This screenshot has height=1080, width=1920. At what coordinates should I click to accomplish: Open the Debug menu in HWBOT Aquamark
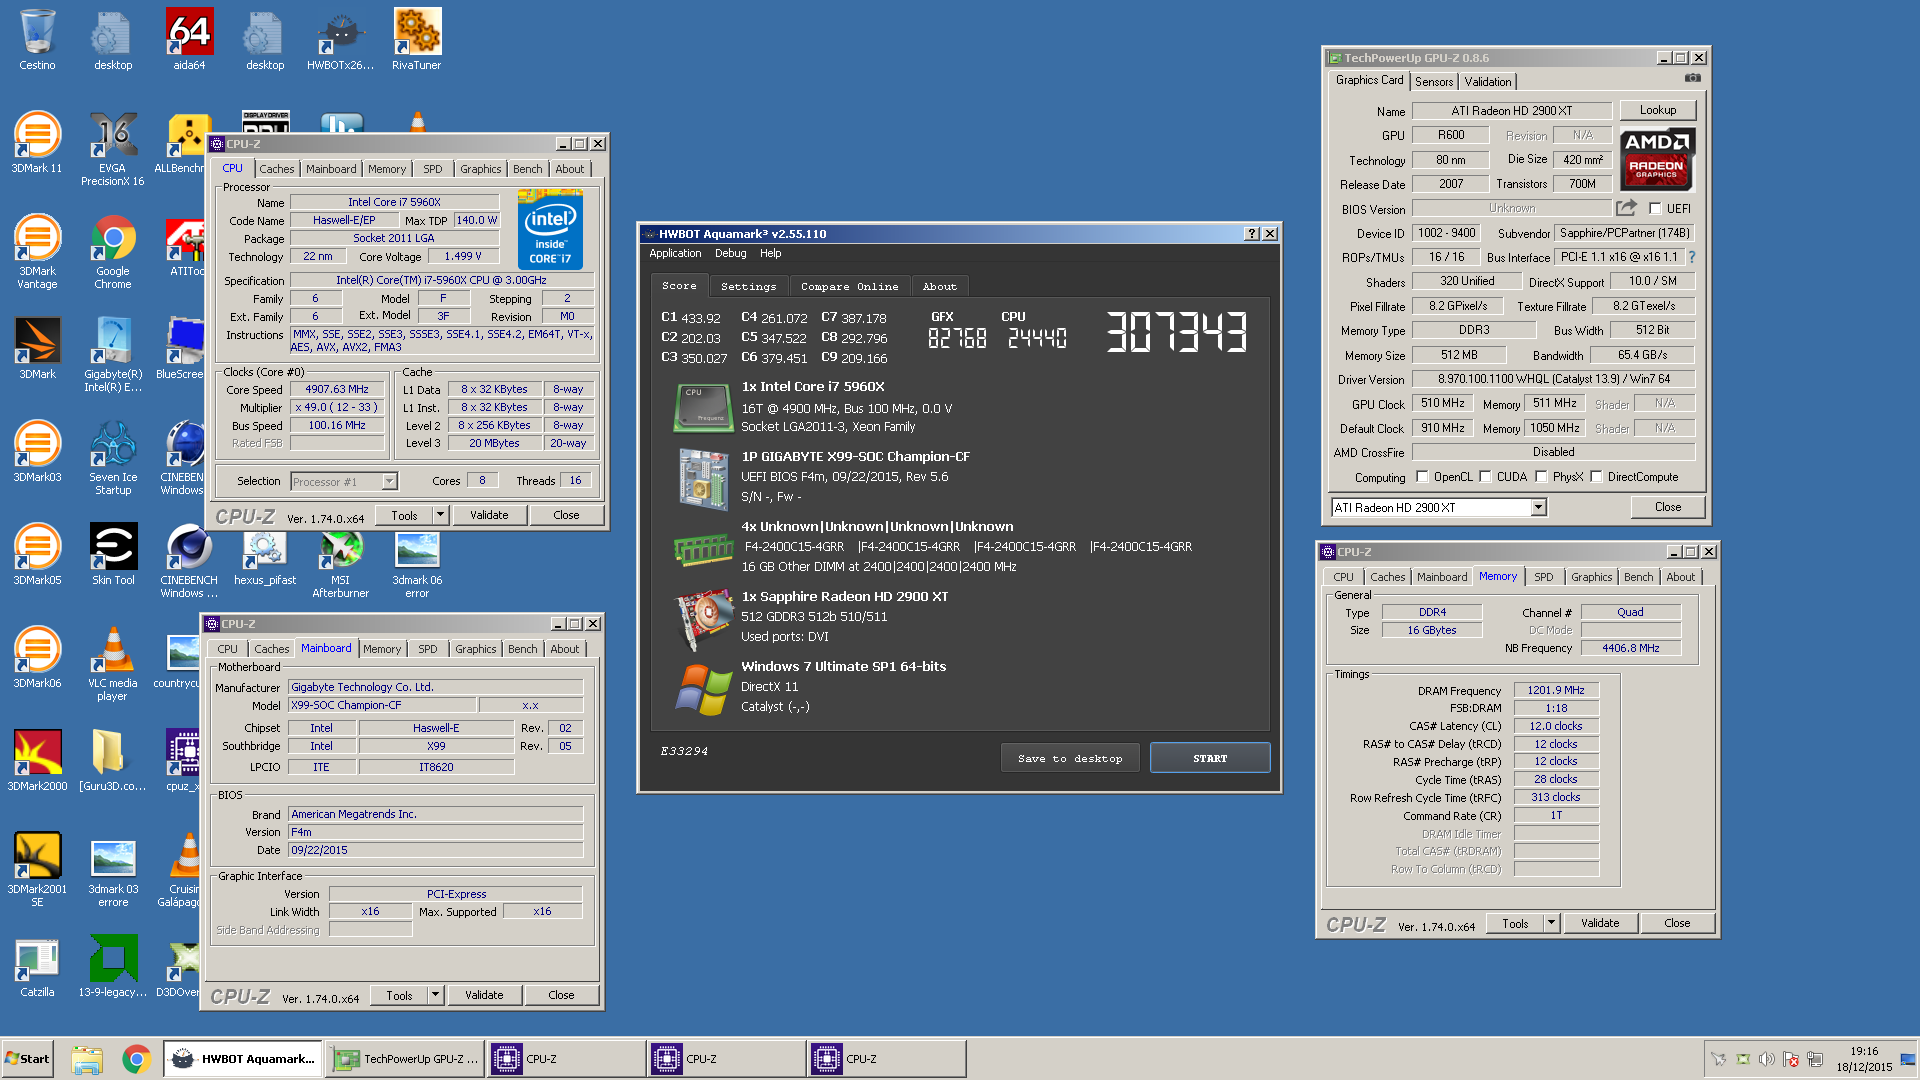730,253
